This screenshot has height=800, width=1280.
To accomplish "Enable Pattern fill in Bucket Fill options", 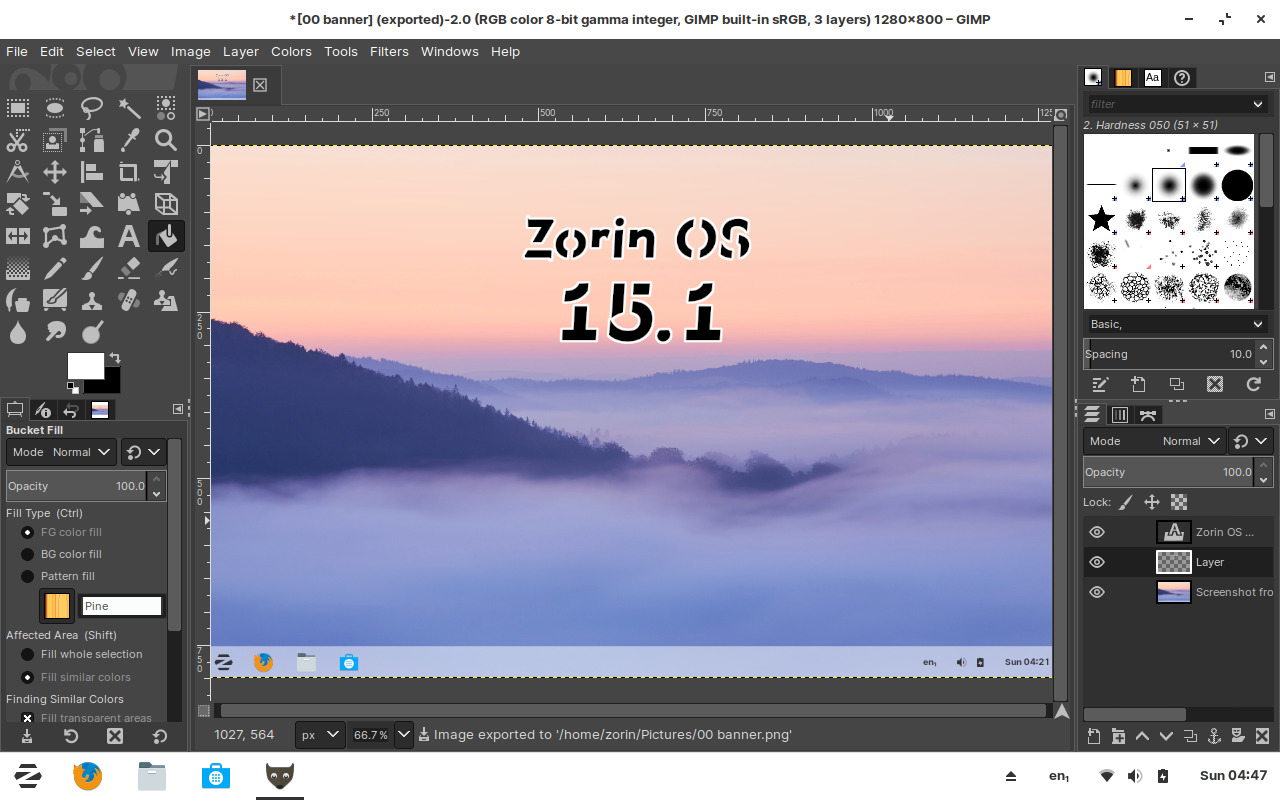I will point(27,575).
